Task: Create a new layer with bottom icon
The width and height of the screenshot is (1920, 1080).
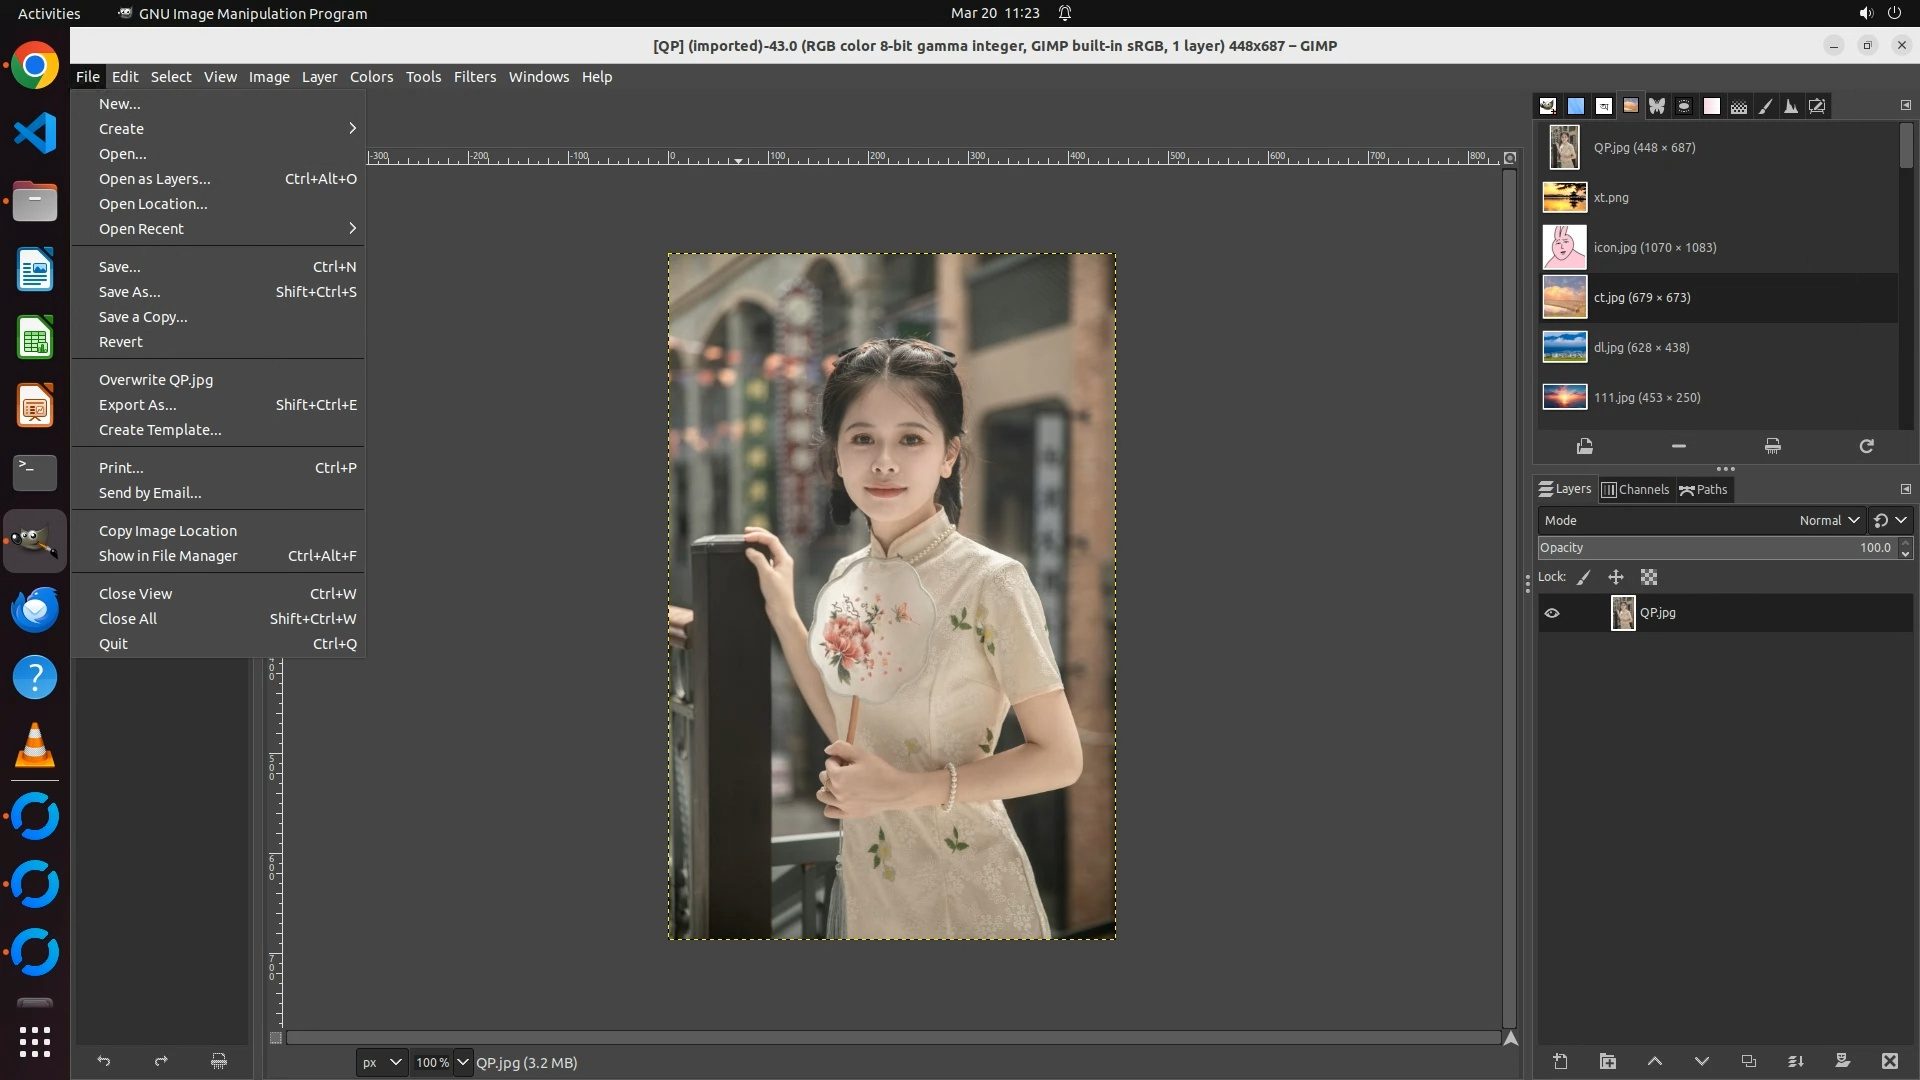Action: coord(1560,1062)
